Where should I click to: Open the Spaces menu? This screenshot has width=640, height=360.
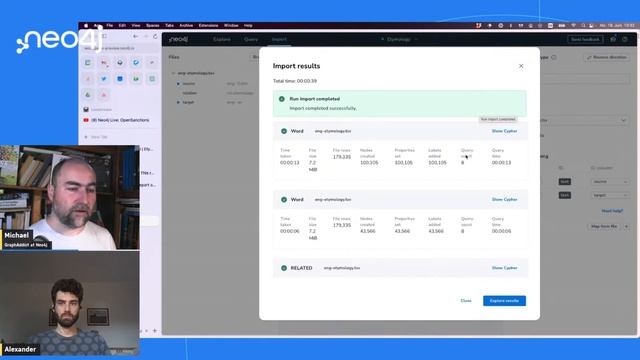pyautogui.click(x=153, y=25)
